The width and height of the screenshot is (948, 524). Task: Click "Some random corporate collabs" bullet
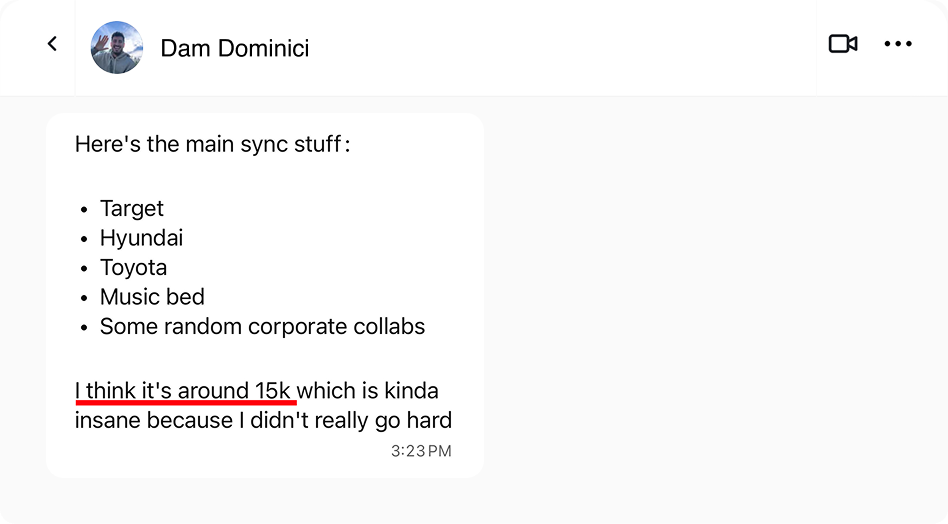(x=262, y=327)
